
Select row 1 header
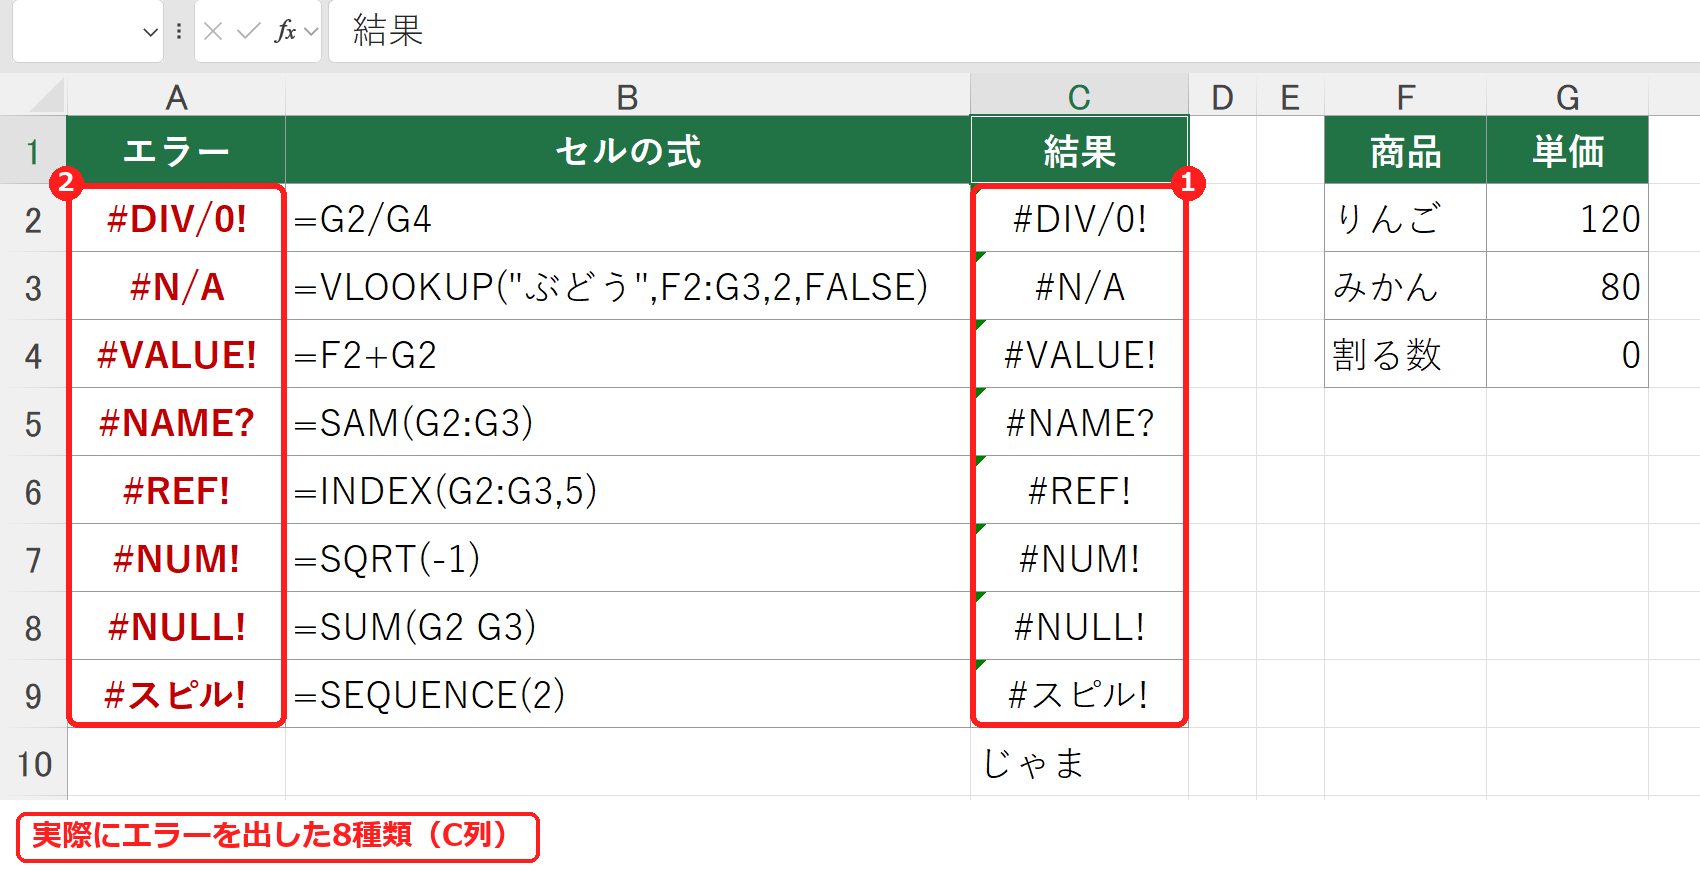[x=33, y=151]
